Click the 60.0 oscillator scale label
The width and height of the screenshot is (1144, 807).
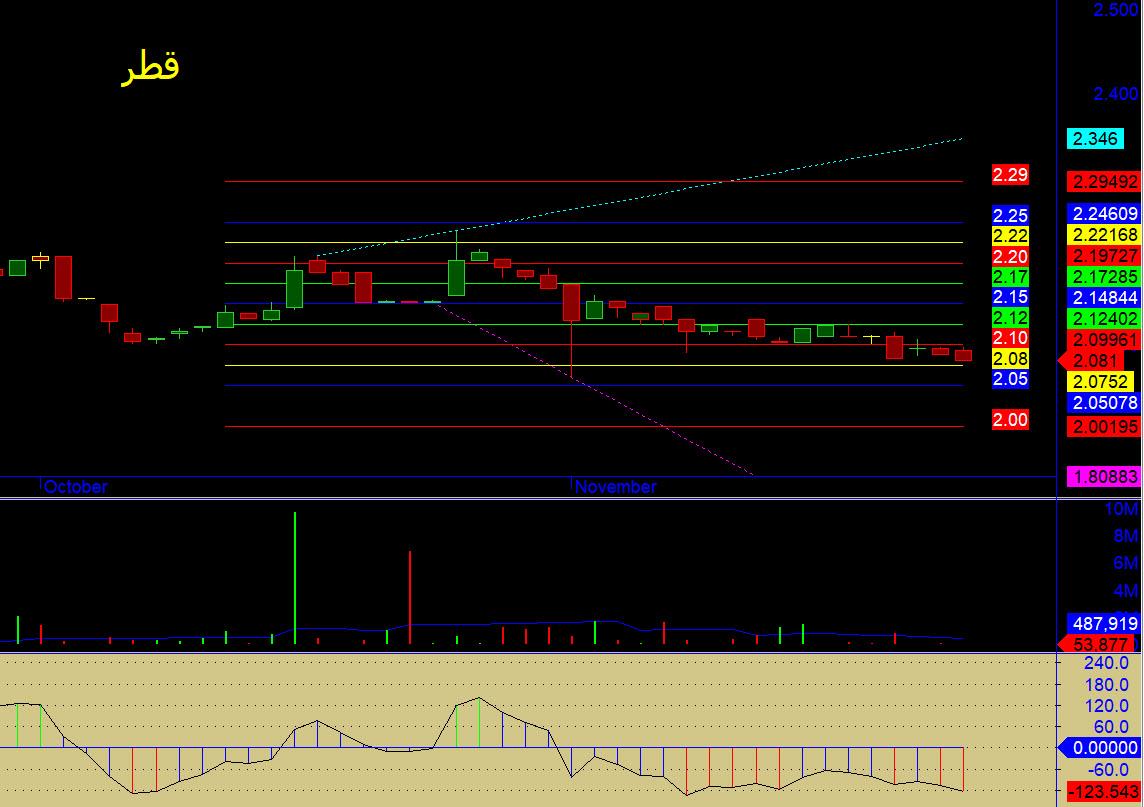click(x=1111, y=727)
